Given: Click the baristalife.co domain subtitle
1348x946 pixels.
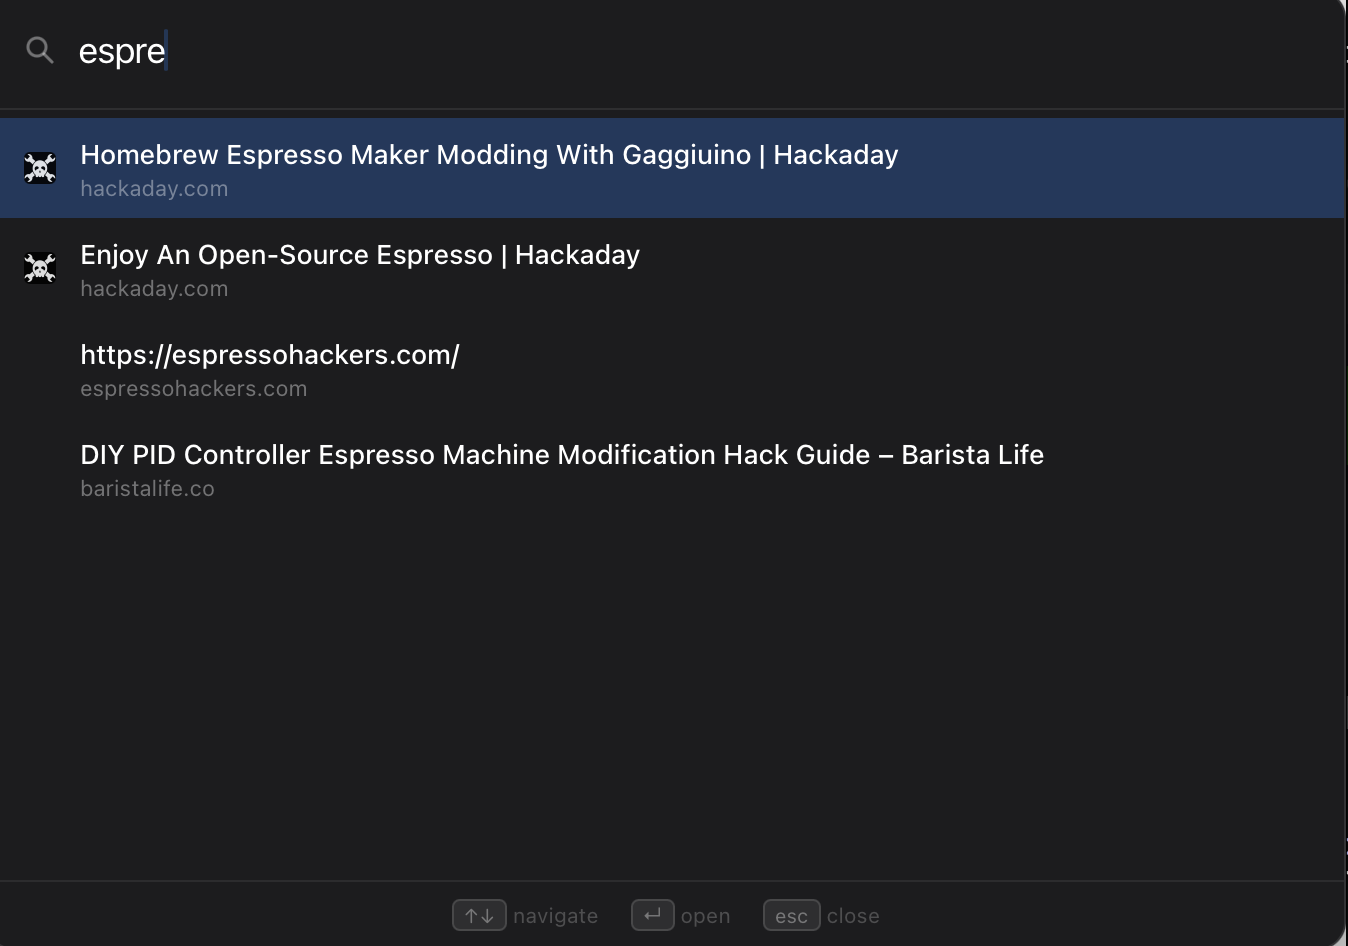Looking at the screenshot, I should [147, 489].
